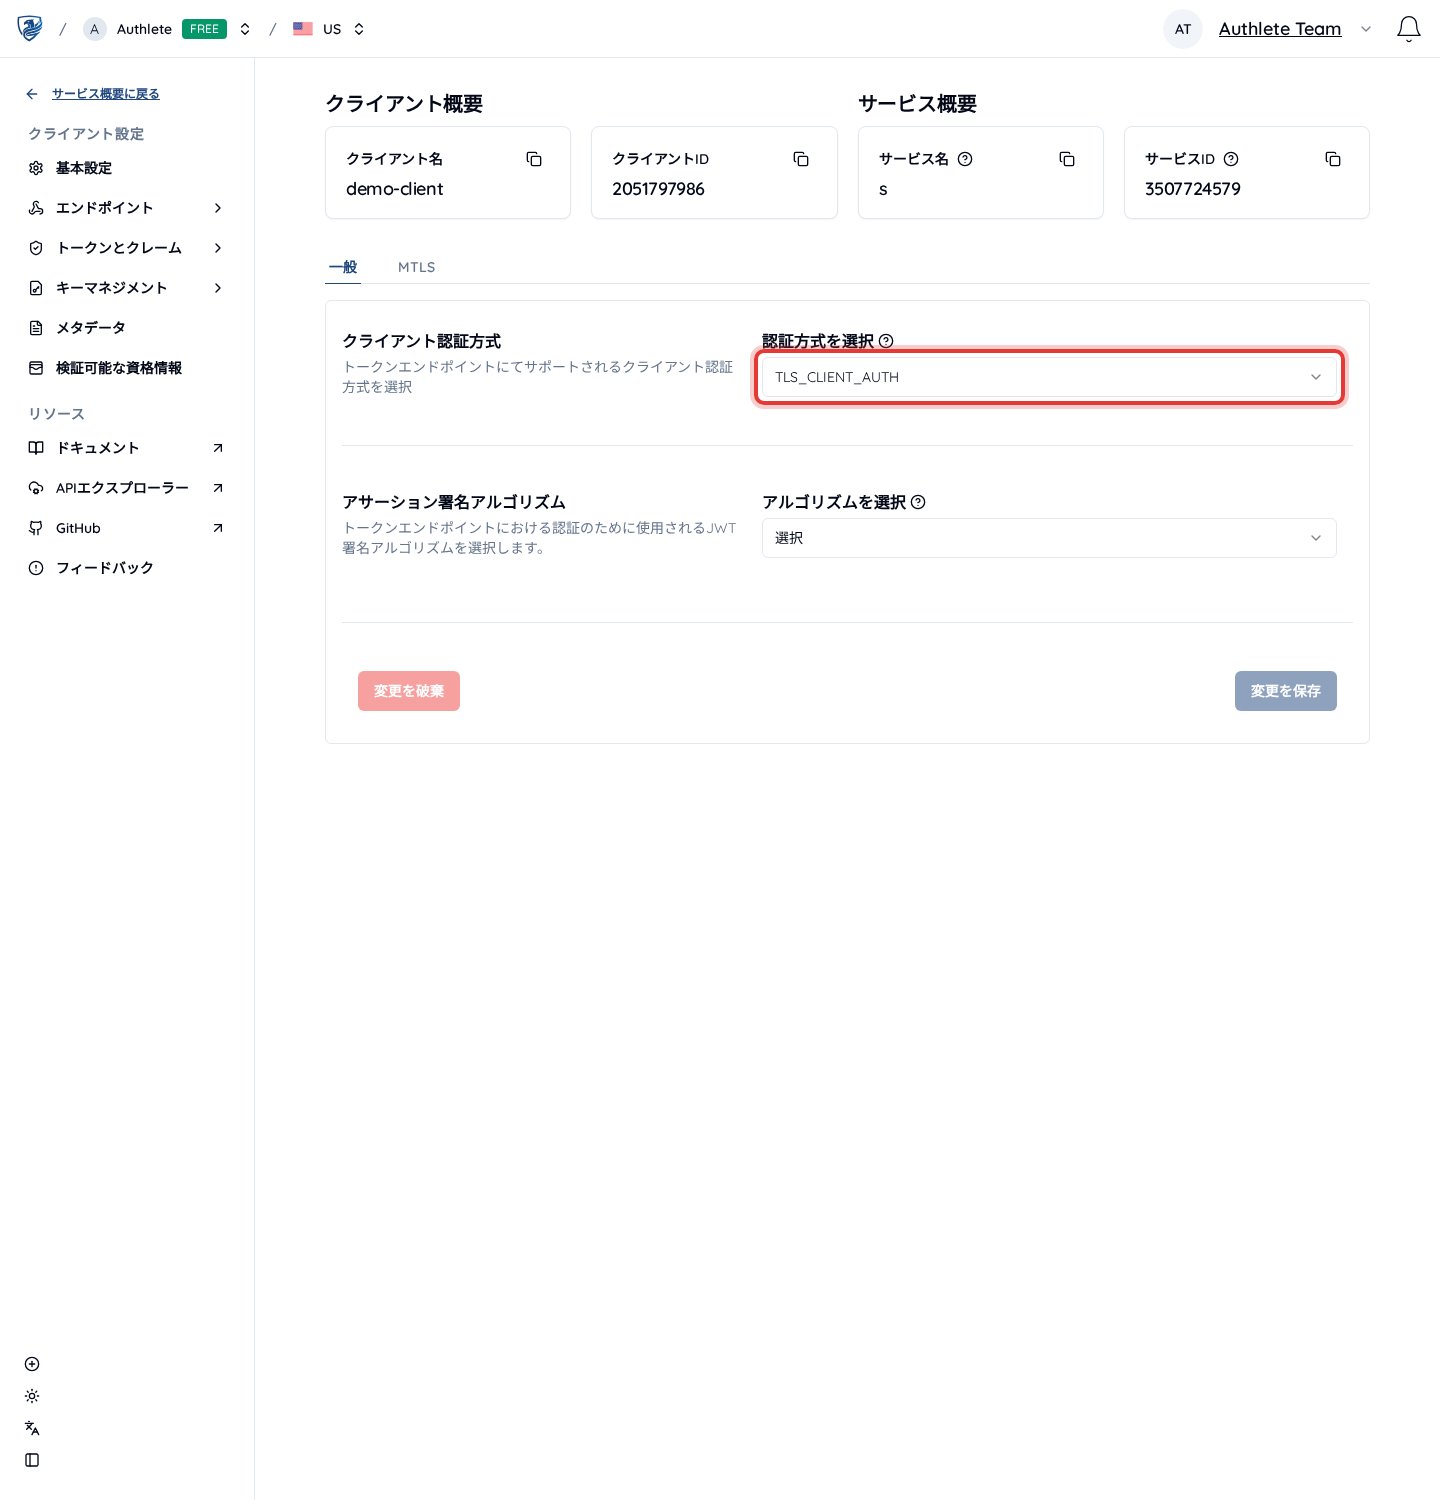Click the 基本設定 gear icon
This screenshot has height=1500, width=1440.
click(x=36, y=168)
